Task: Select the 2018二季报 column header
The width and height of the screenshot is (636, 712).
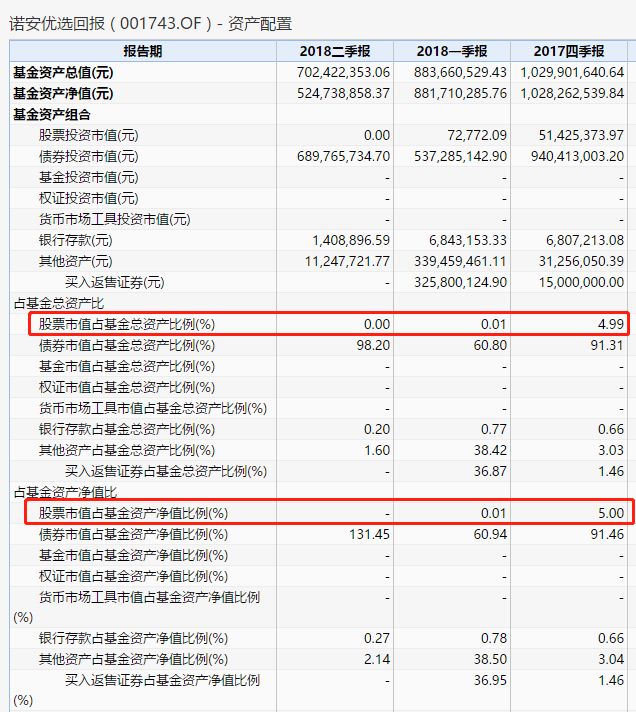Action: tap(335, 51)
